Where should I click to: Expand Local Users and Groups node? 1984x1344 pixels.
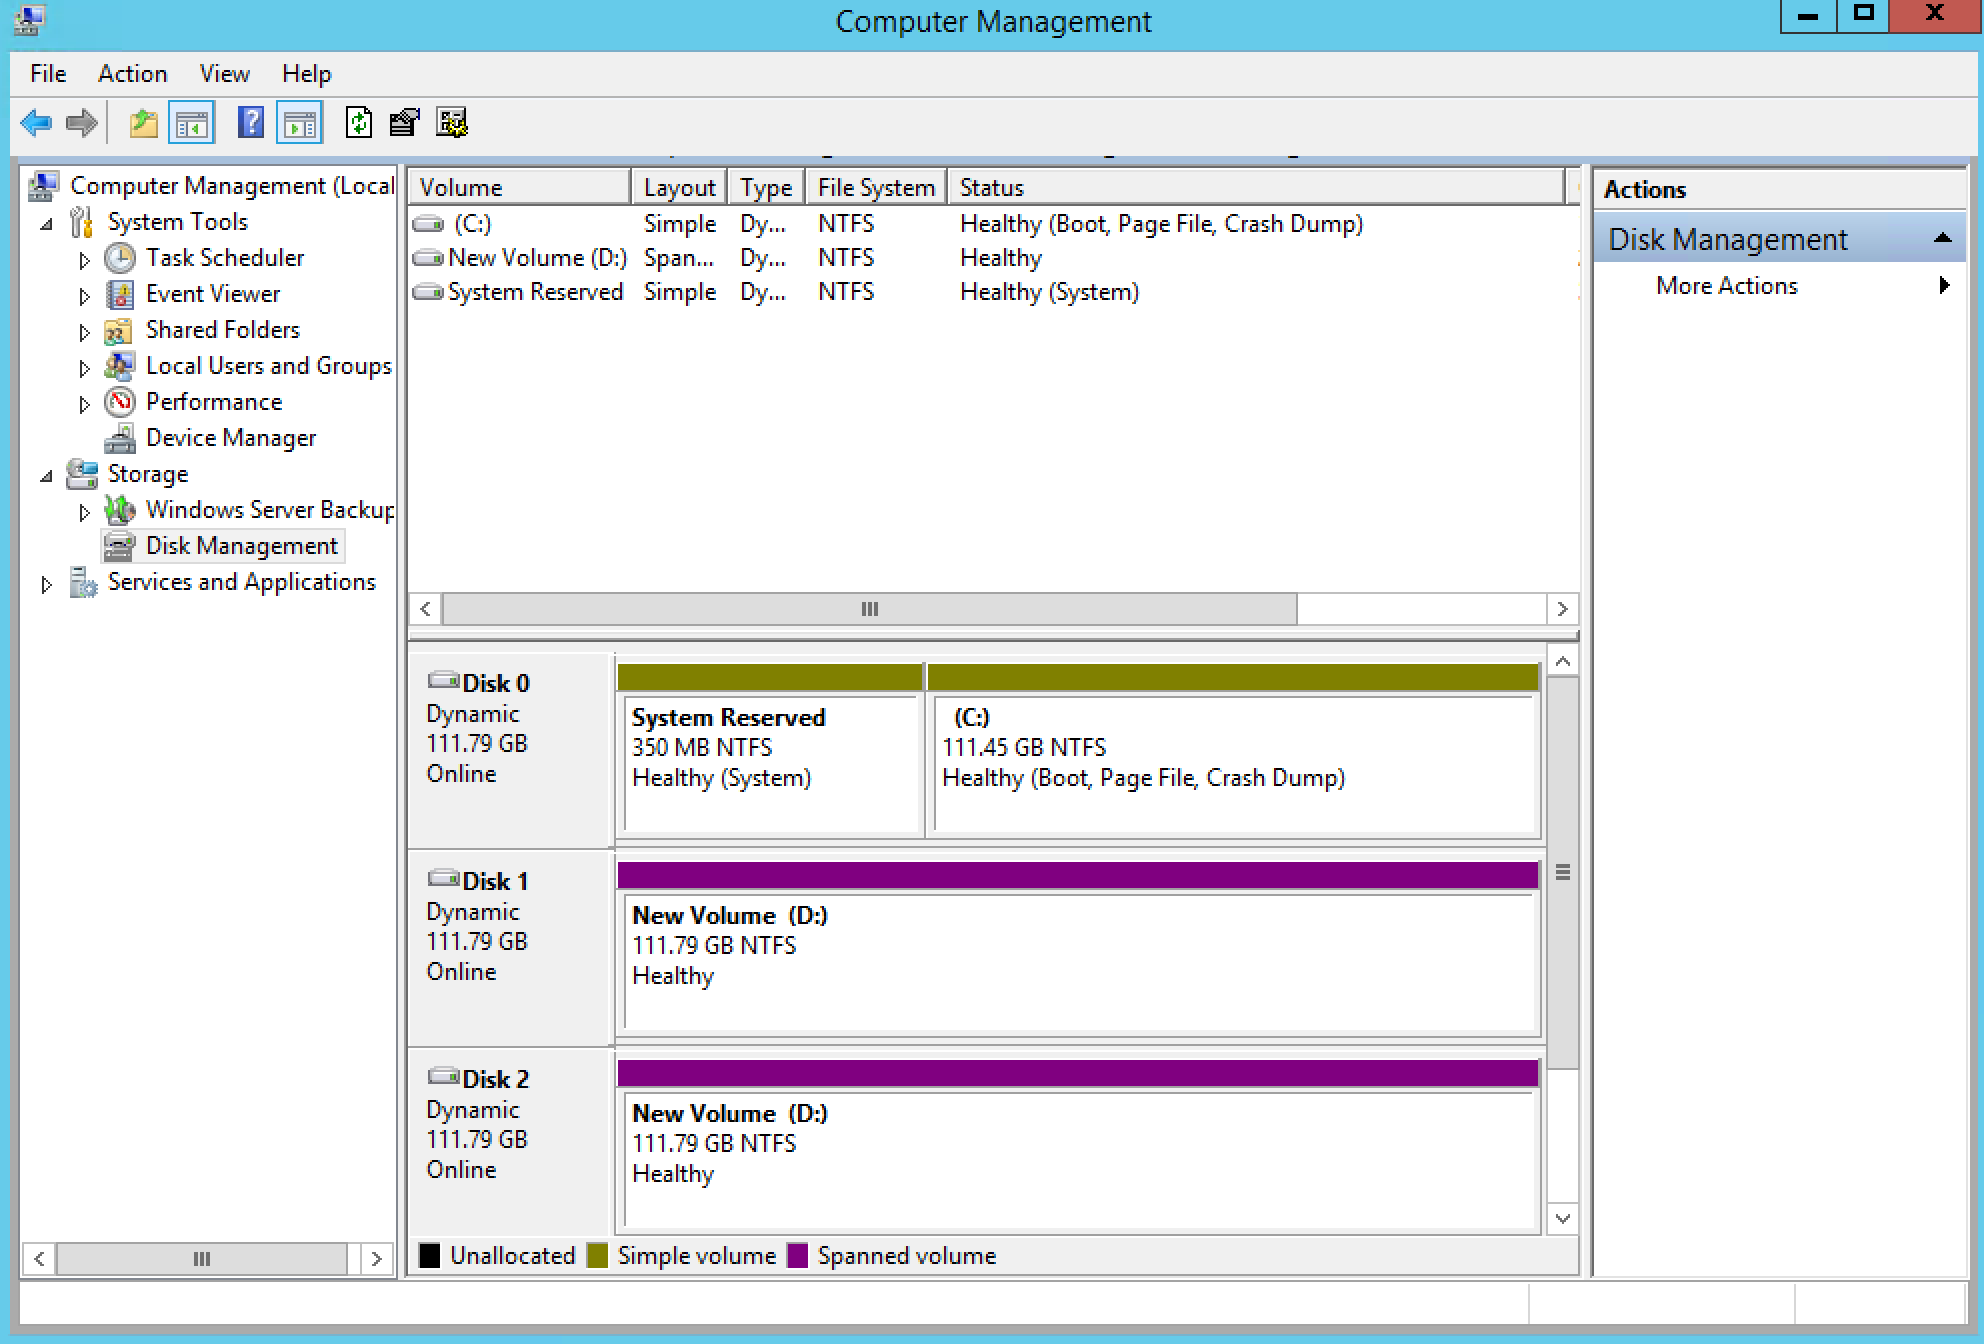tap(84, 368)
